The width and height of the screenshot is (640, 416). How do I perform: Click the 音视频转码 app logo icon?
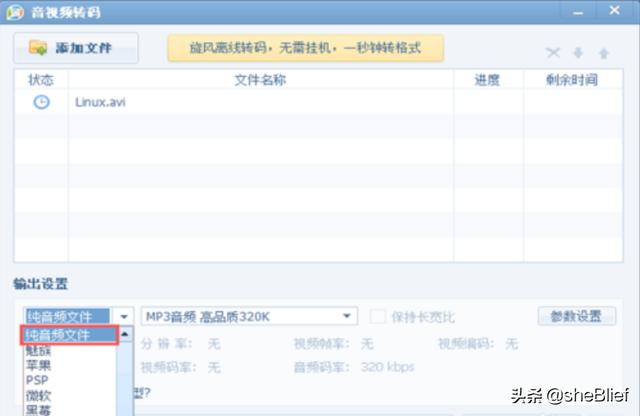[x=15, y=12]
